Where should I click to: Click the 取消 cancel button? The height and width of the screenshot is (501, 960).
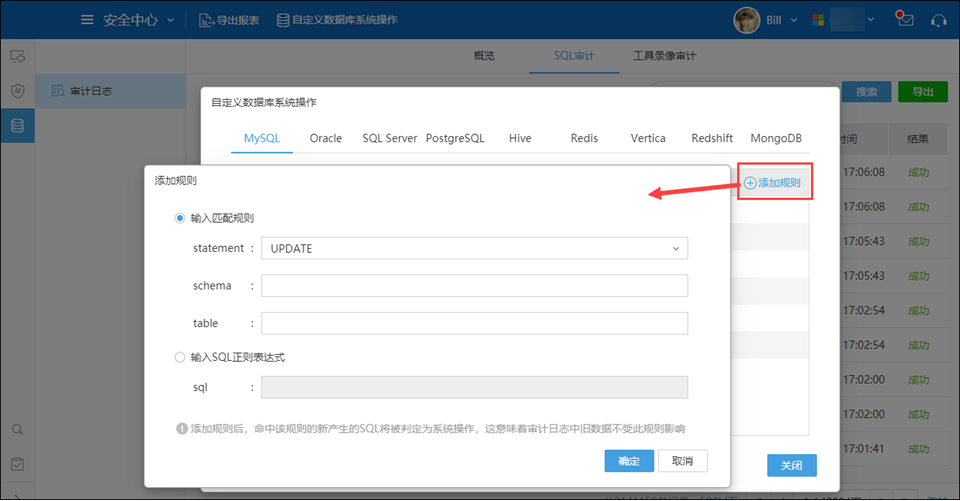683,461
